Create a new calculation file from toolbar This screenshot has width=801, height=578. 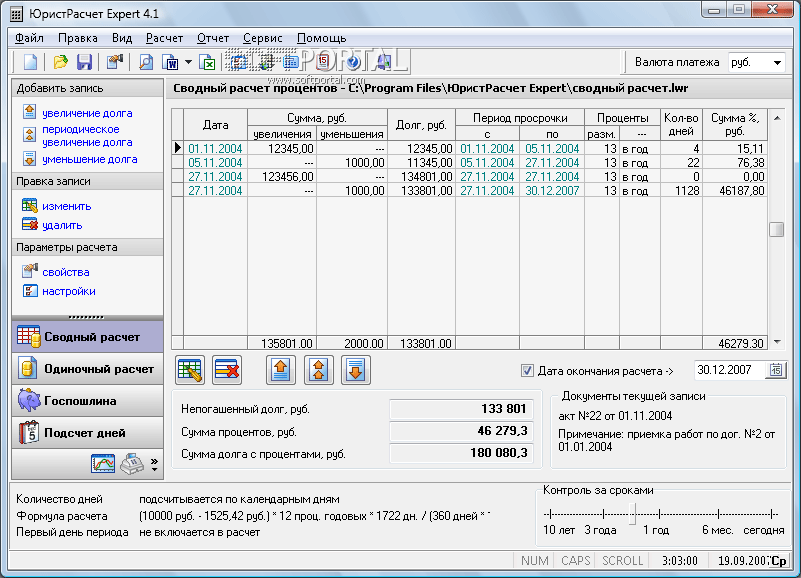30,62
